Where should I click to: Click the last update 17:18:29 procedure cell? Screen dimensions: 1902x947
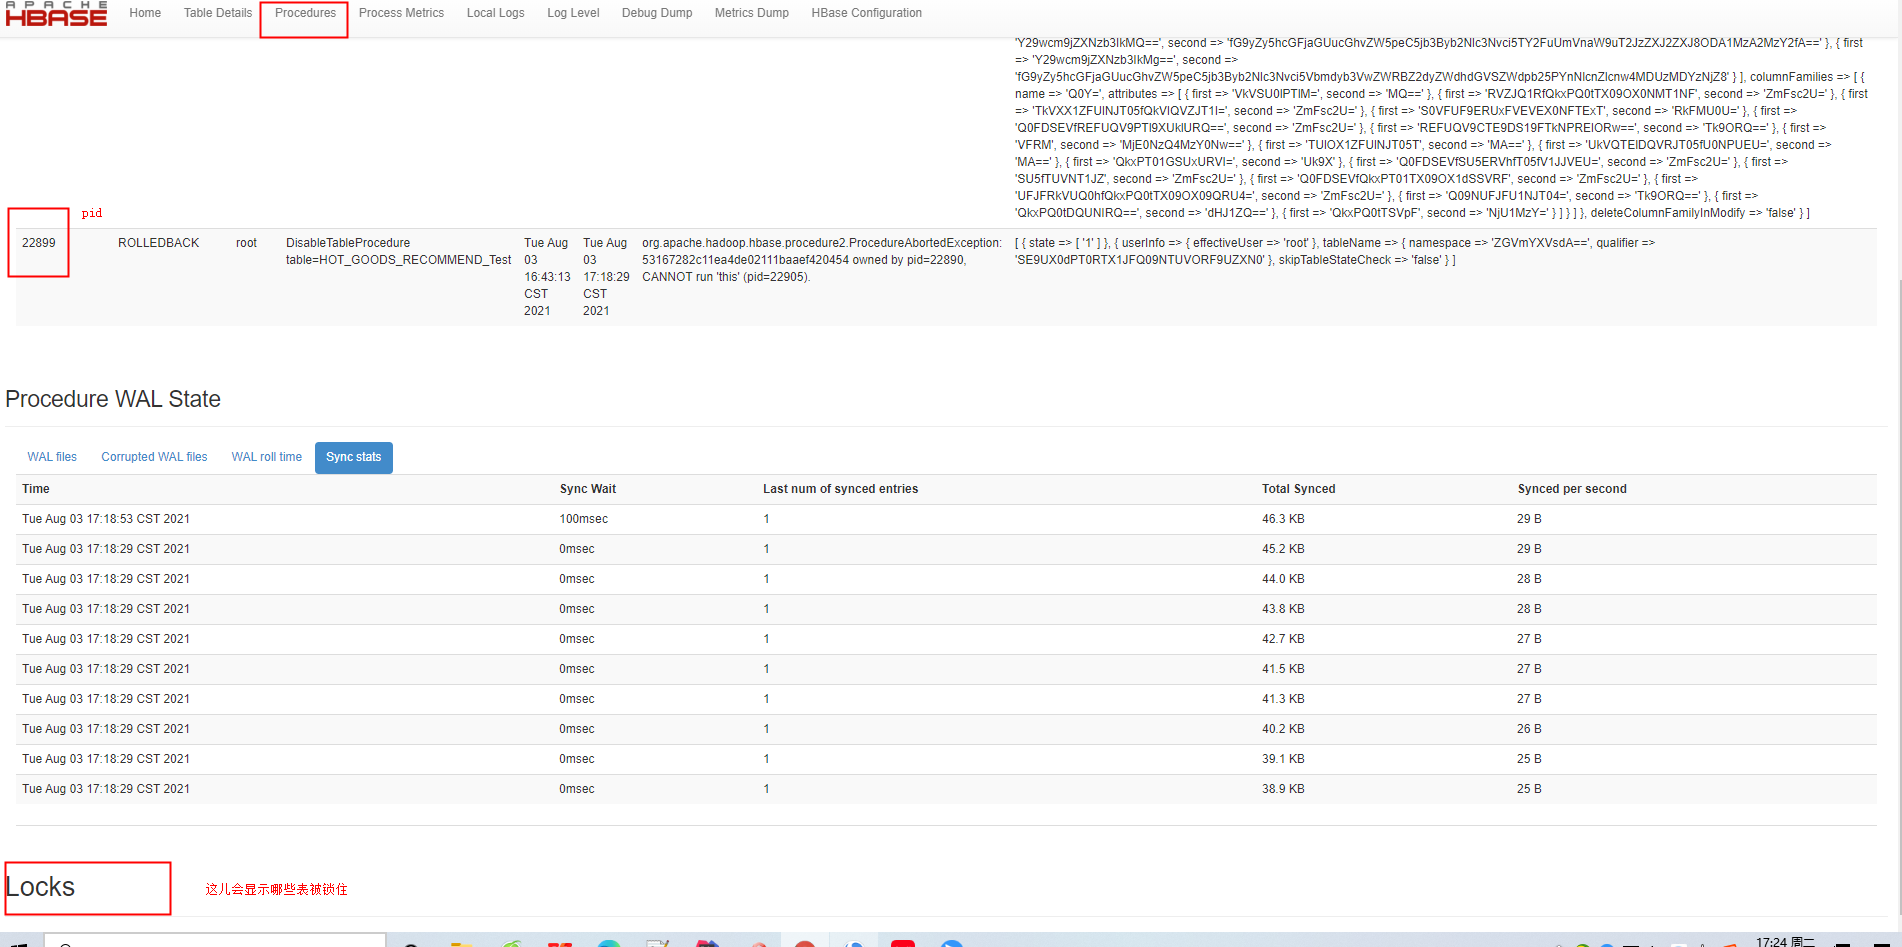(606, 277)
